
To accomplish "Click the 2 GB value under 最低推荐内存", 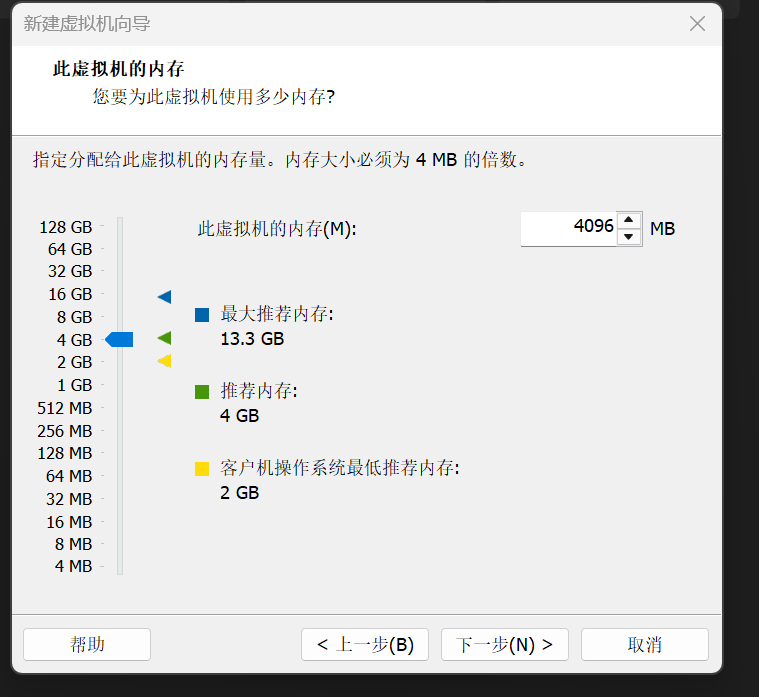I will pos(240,493).
